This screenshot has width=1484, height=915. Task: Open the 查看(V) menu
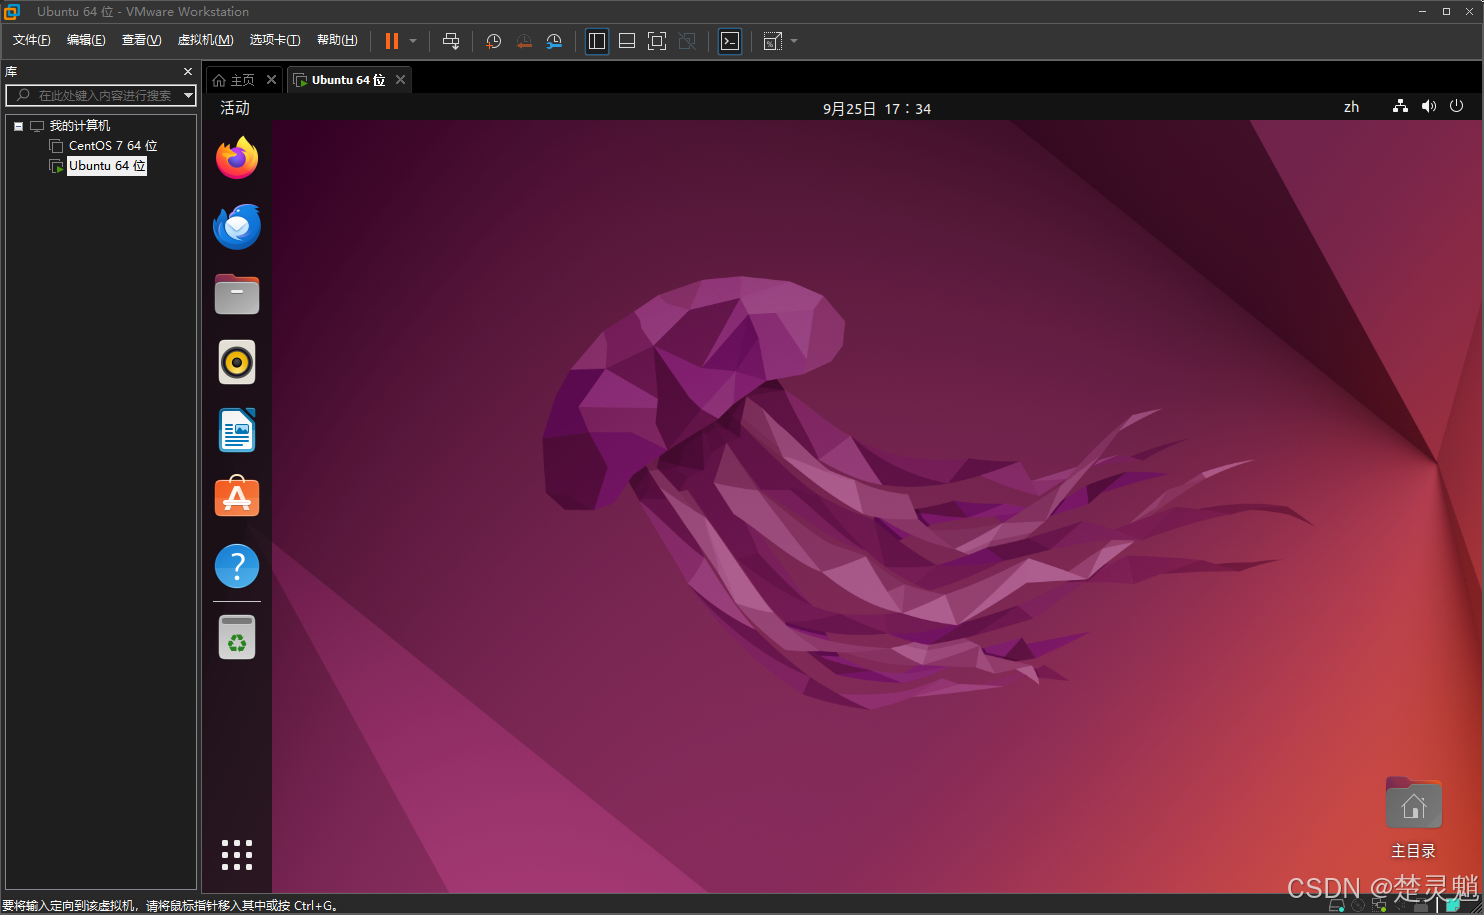point(141,40)
